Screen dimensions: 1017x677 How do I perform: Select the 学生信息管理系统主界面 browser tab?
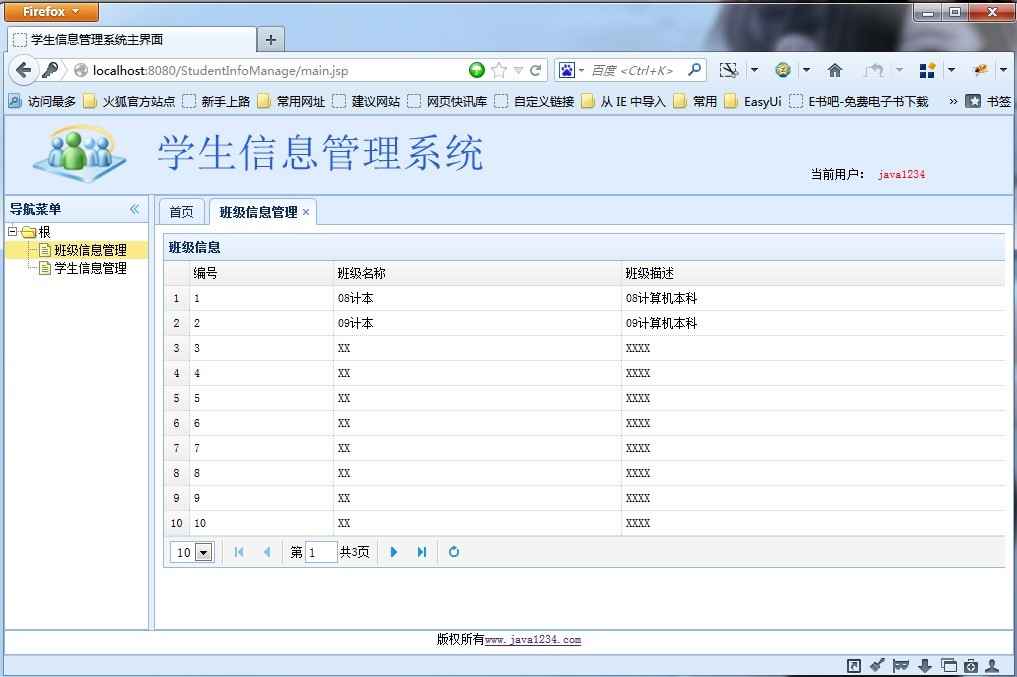click(131, 40)
